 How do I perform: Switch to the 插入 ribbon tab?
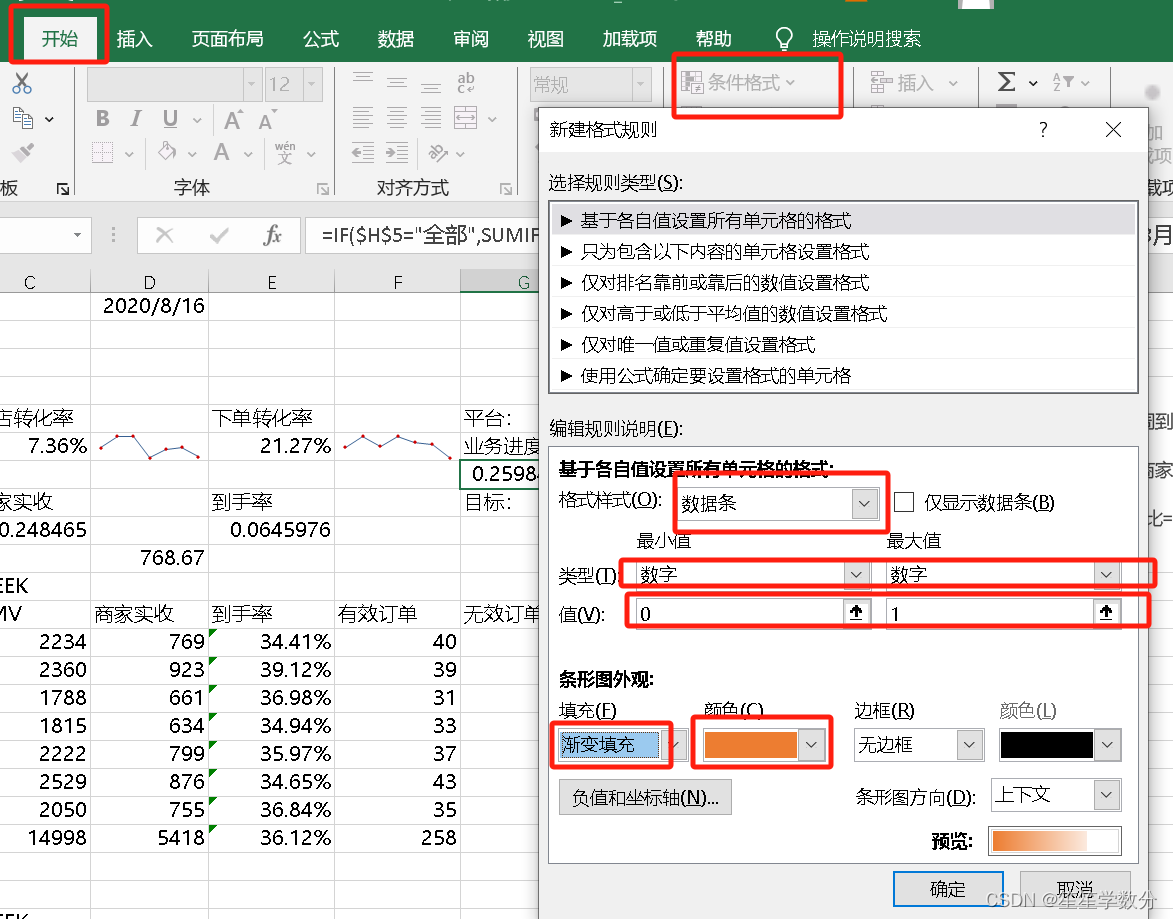tap(135, 39)
